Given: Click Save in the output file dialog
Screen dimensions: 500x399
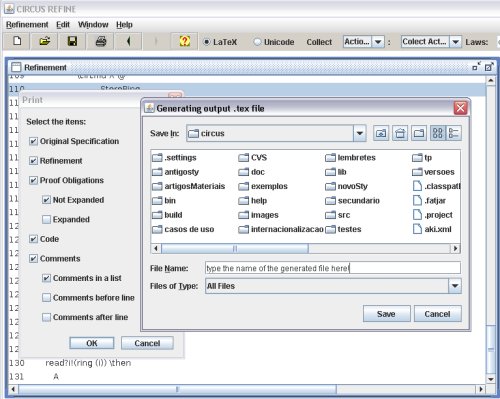Looking at the screenshot, I should pyautogui.click(x=386, y=314).
